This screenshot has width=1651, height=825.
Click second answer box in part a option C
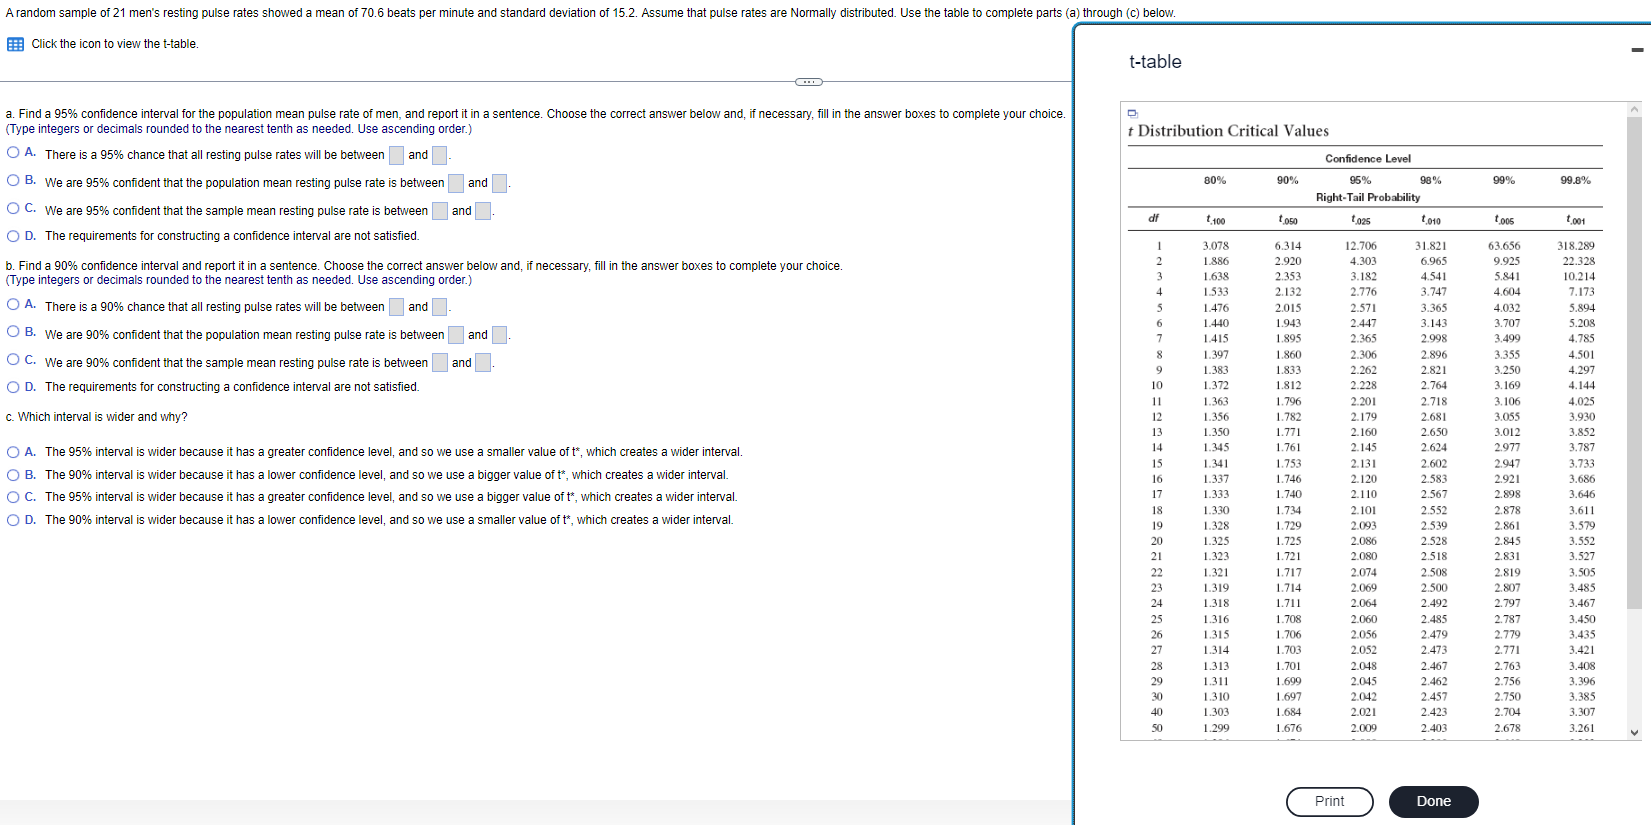(x=483, y=211)
